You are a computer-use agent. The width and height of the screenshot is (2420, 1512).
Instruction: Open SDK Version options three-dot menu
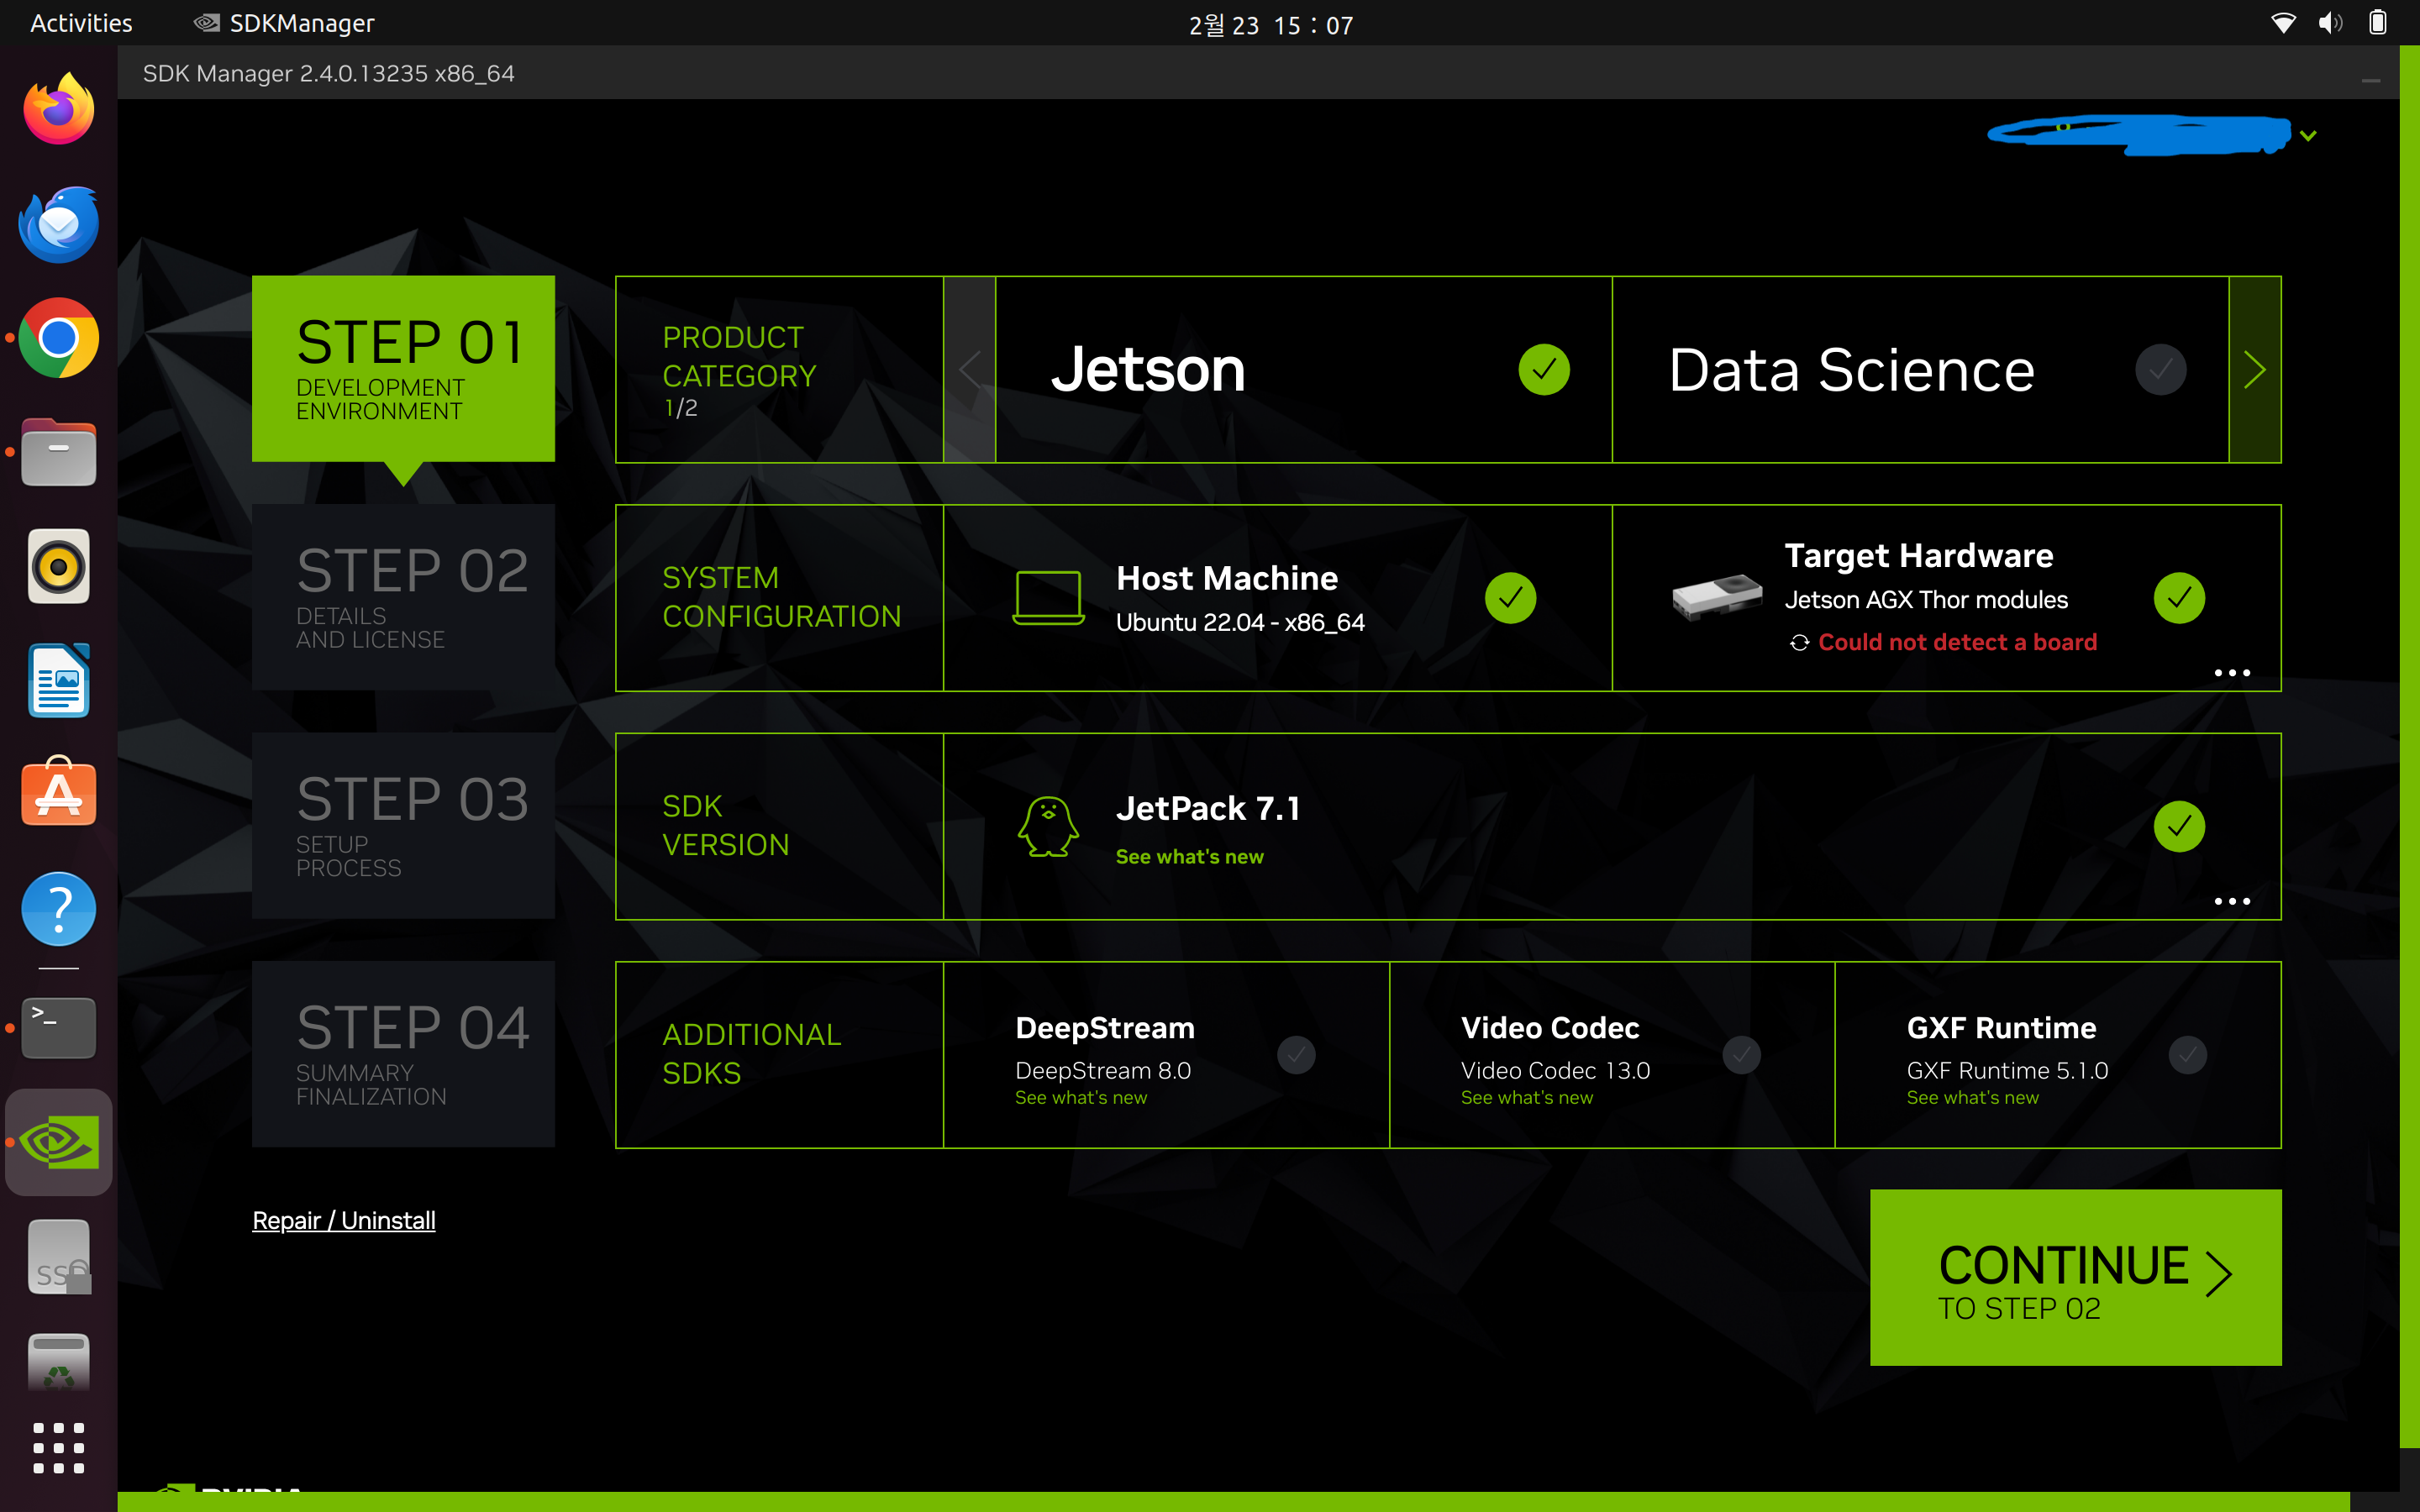(x=2231, y=901)
